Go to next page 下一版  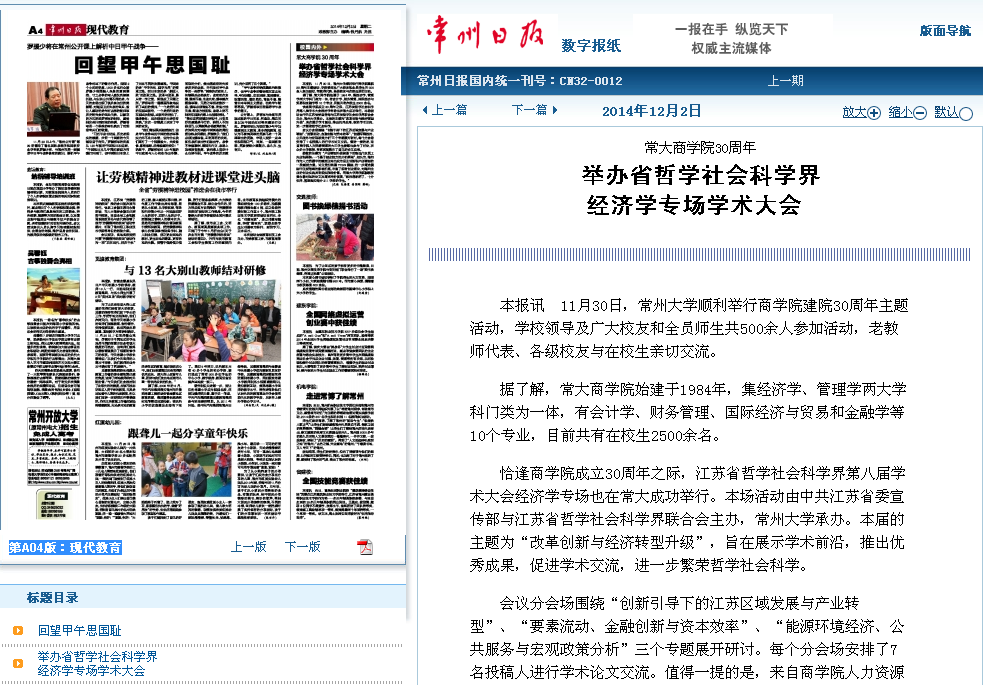[302, 547]
